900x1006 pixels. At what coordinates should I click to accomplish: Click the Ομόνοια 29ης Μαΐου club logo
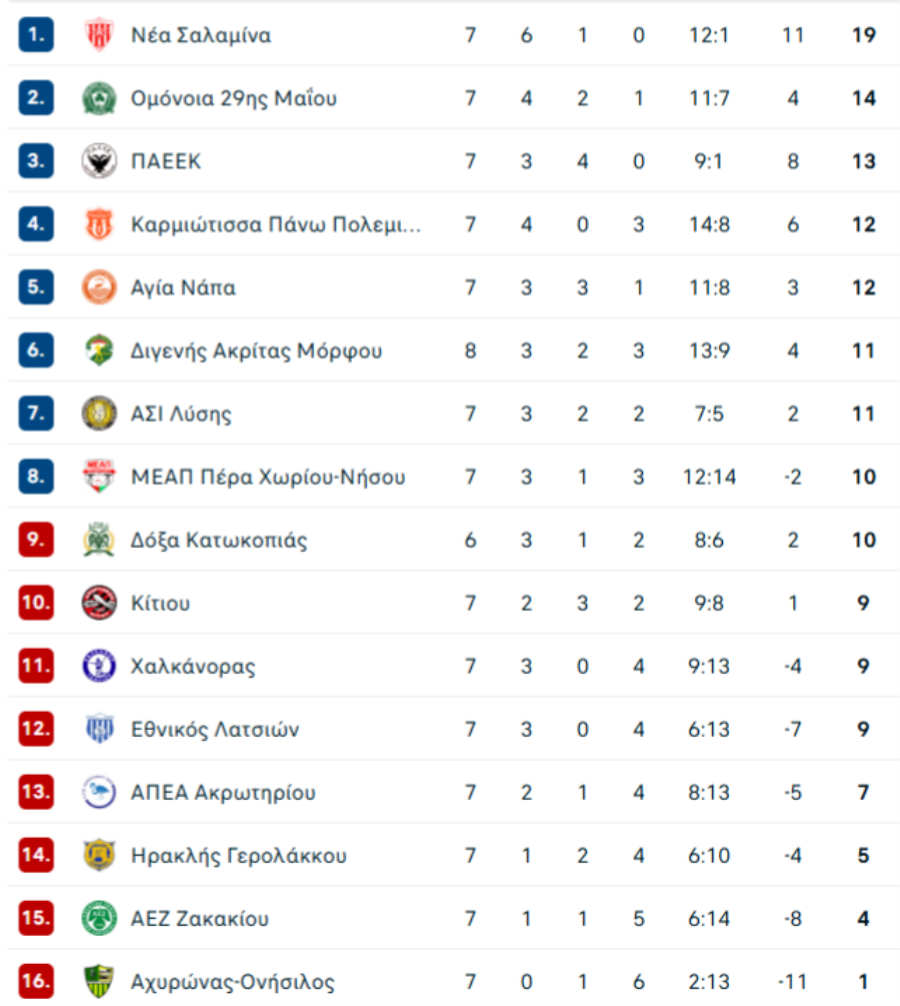click(x=99, y=99)
